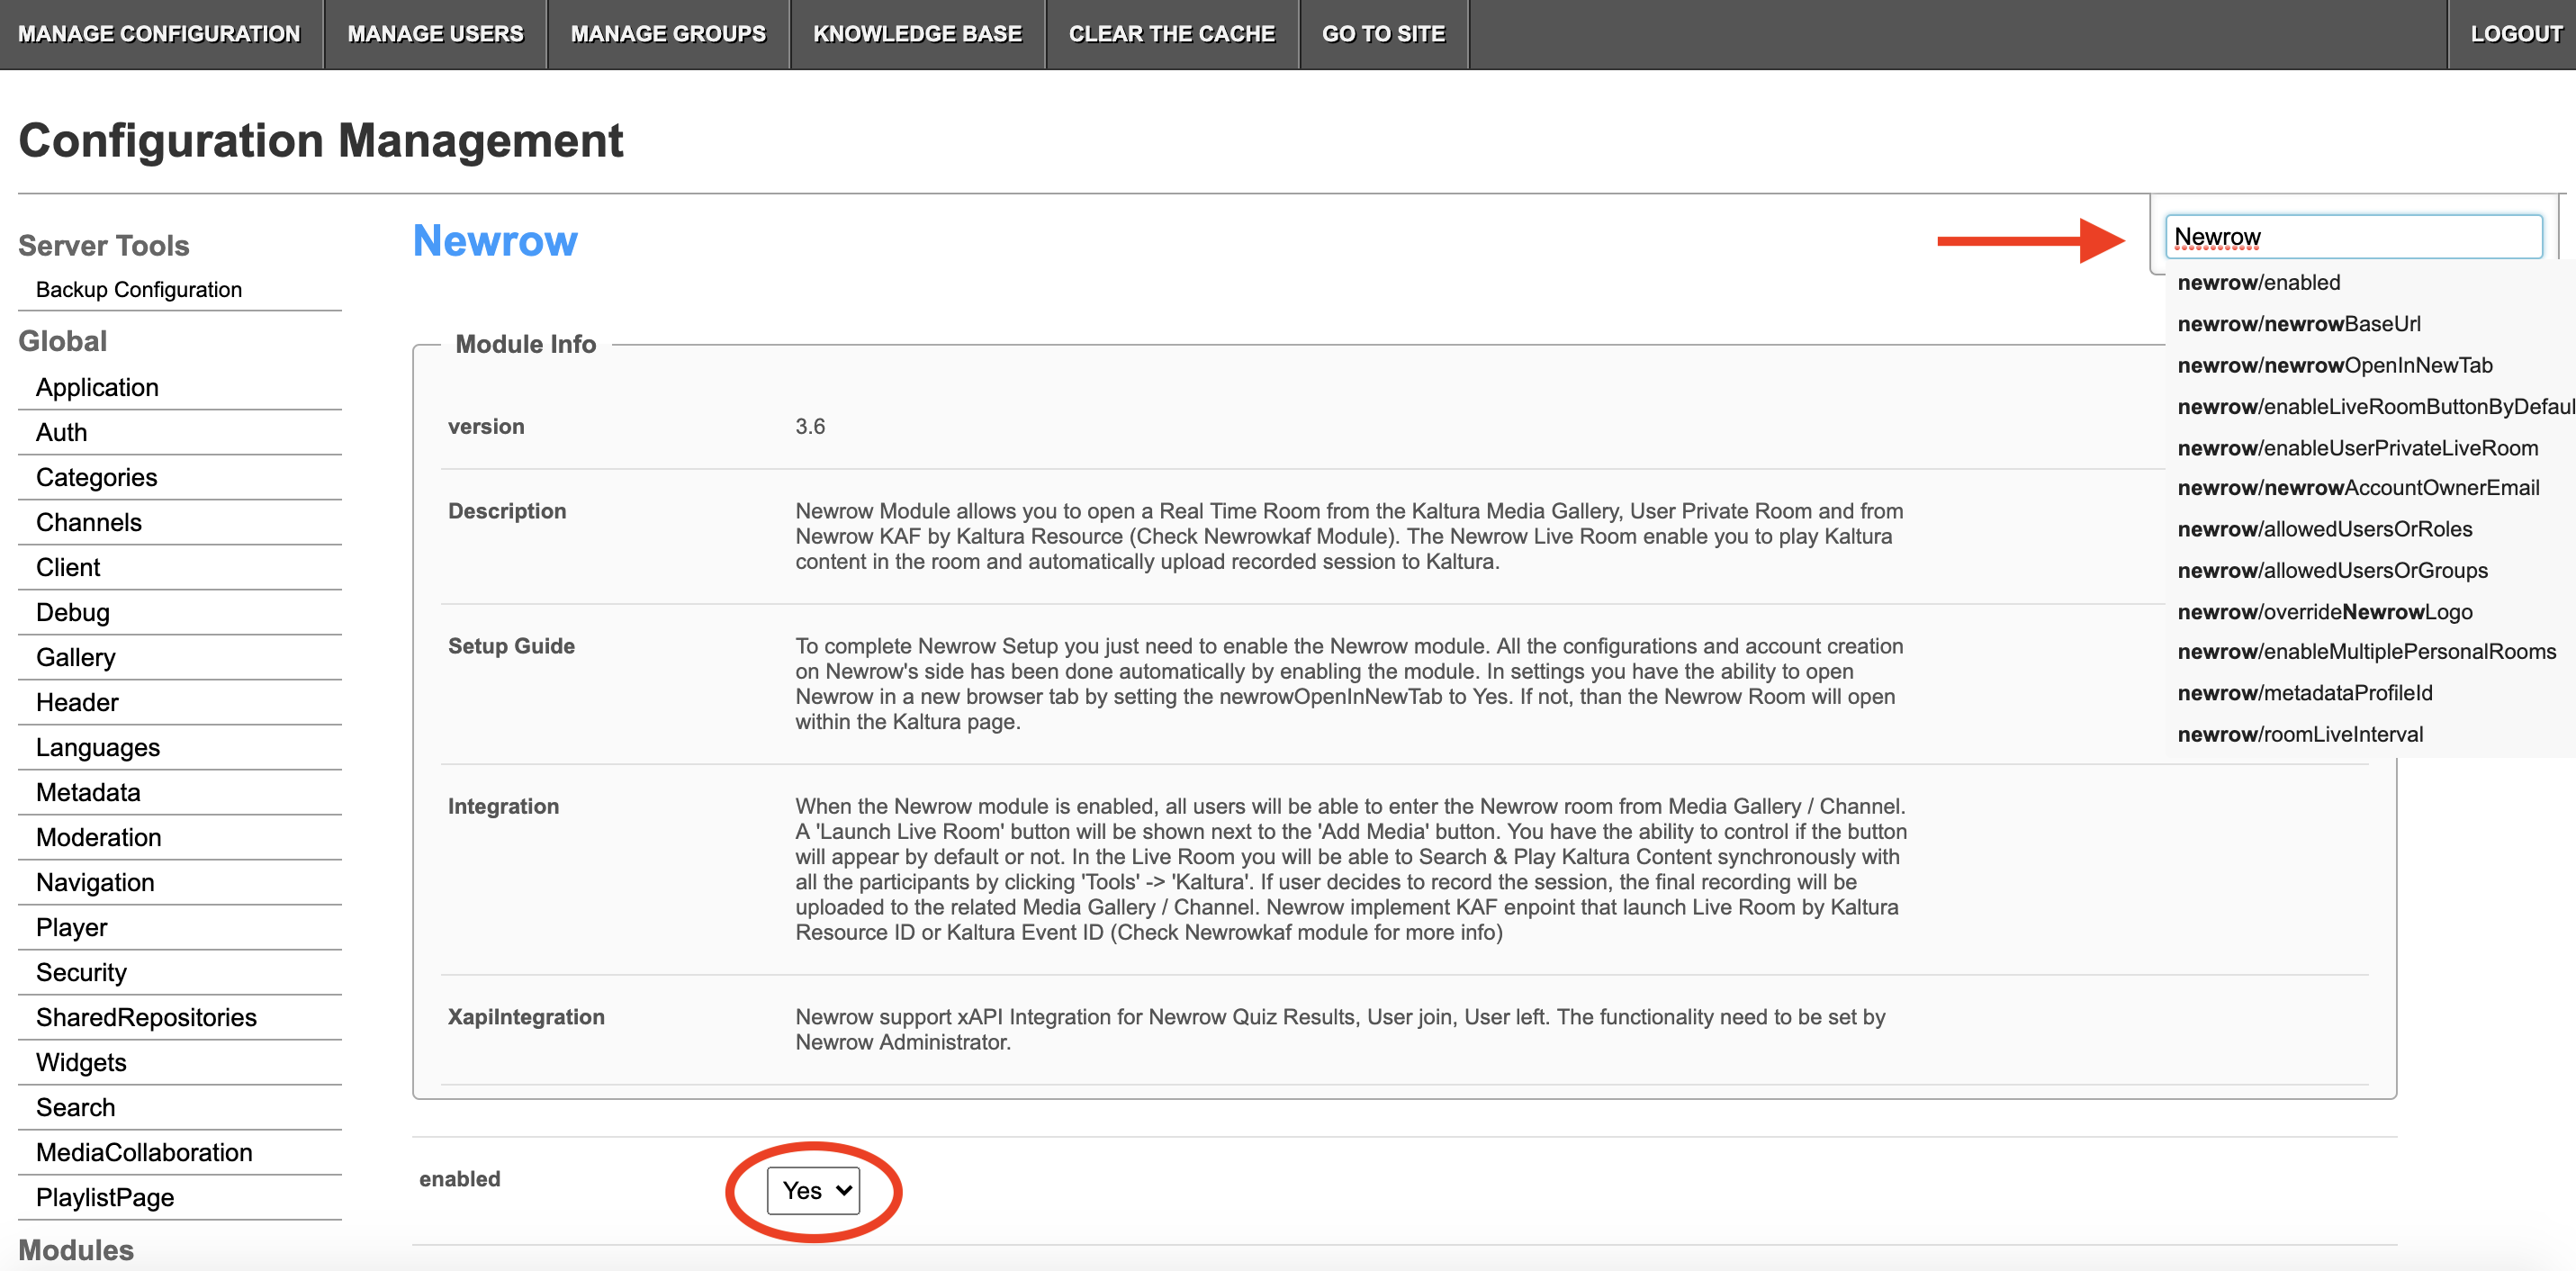This screenshot has height=1271, width=2576.
Task: Open PlaylistPage settings
Action: [105, 1197]
